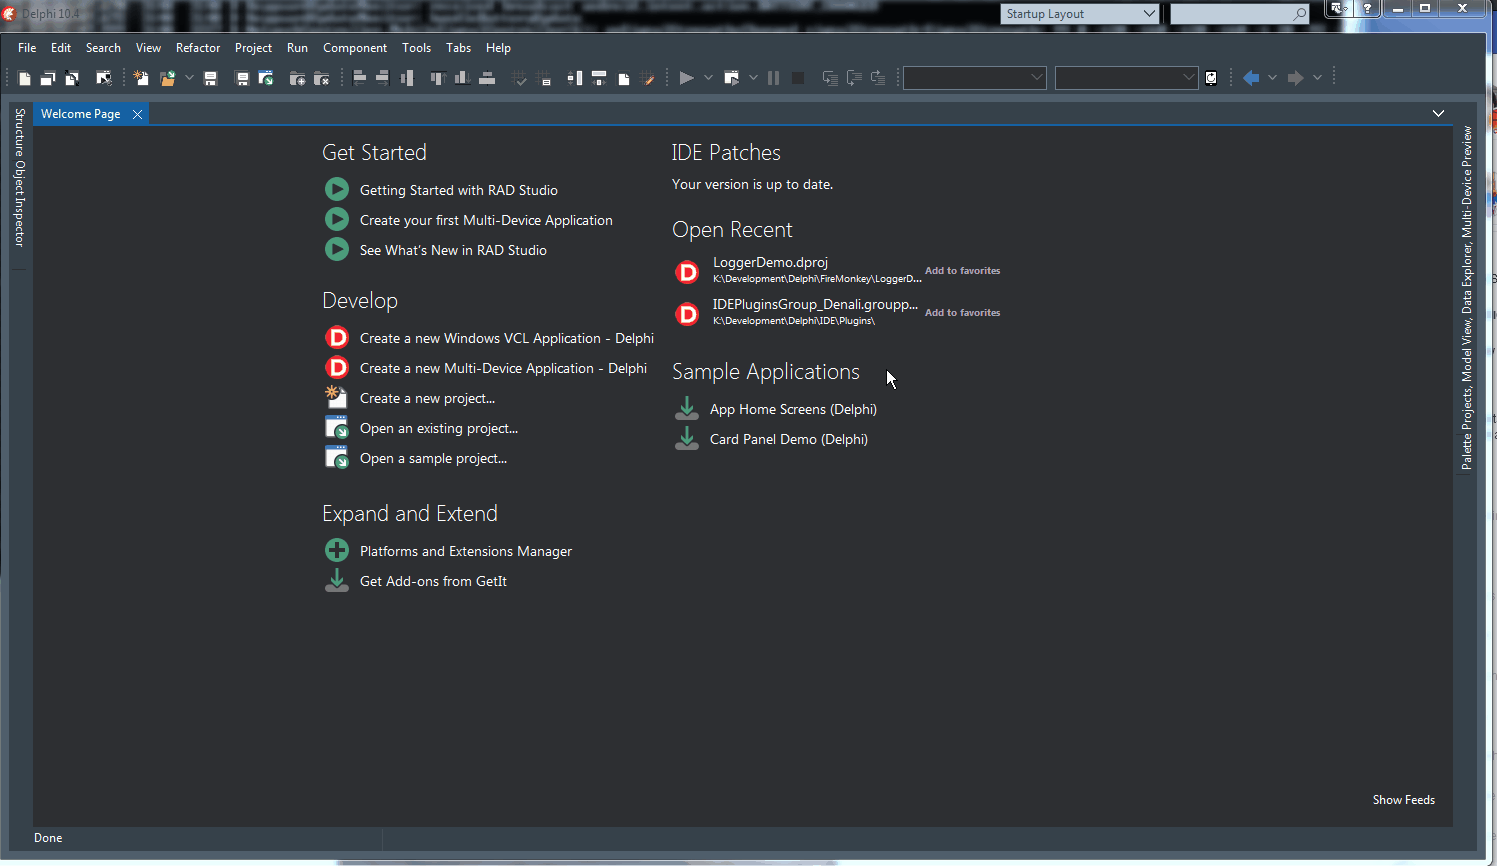The width and height of the screenshot is (1497, 866).
Task: Click the Align Bottoms toolbar icon
Action: [462, 78]
